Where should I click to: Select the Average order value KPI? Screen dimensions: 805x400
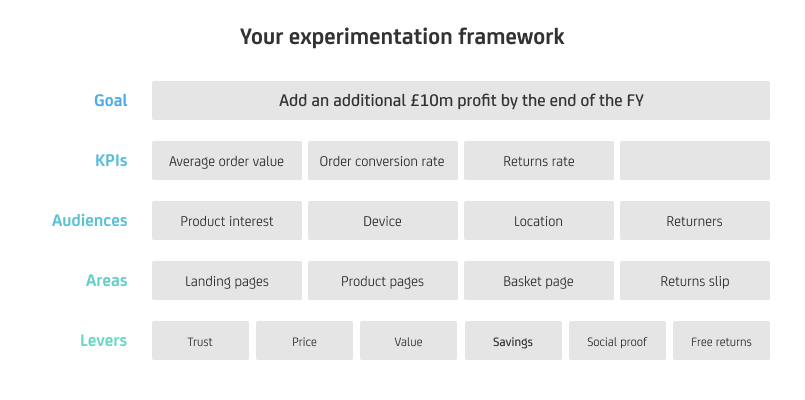pyautogui.click(x=227, y=161)
